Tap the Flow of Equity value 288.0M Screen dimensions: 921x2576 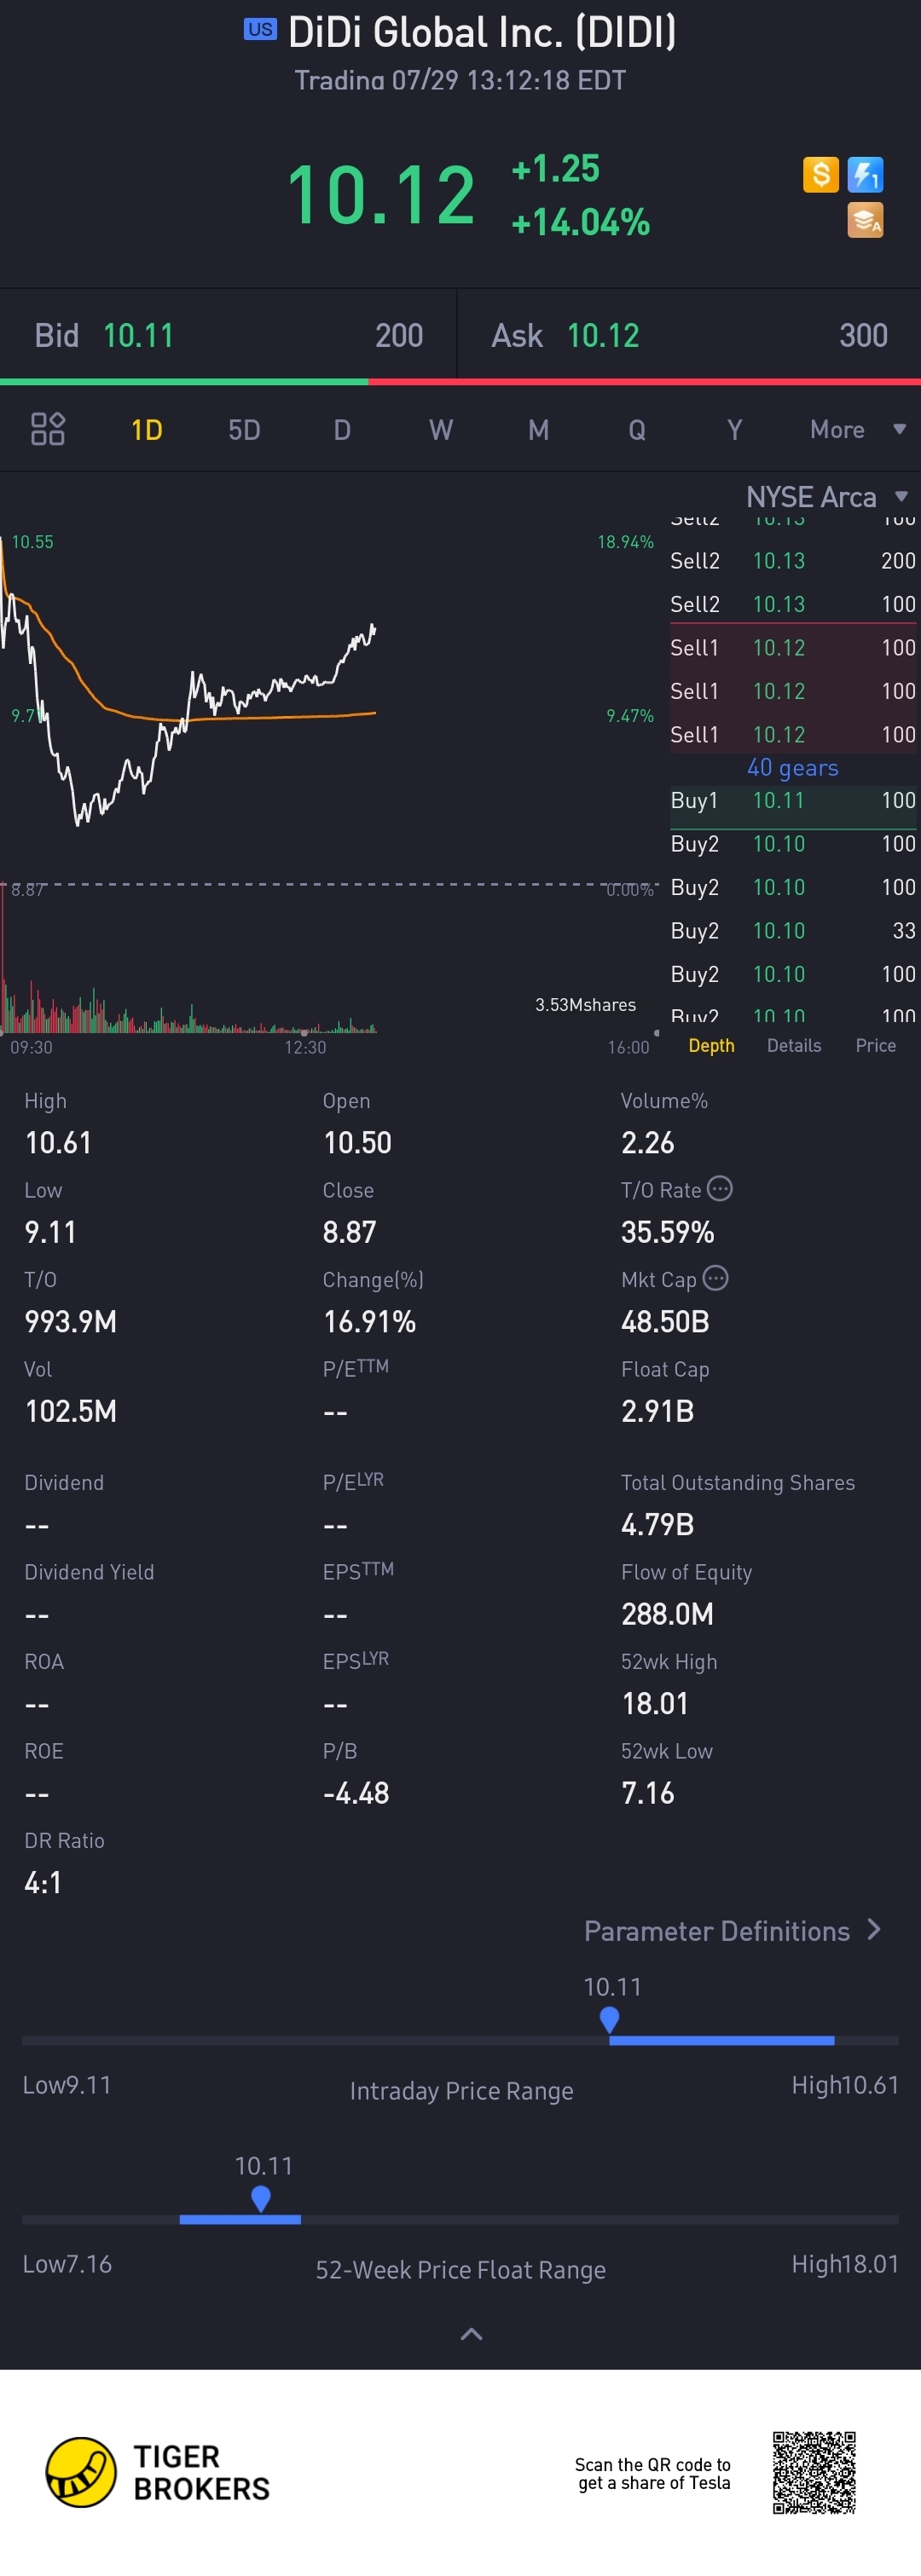click(667, 1614)
